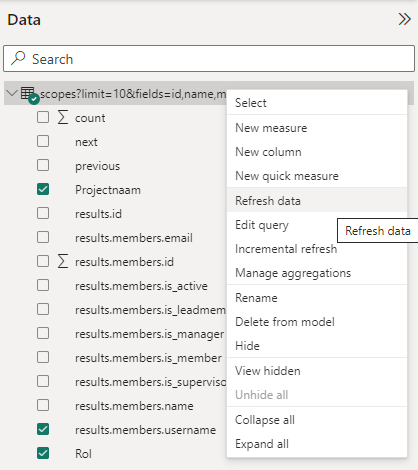The width and height of the screenshot is (418, 470).
Task: Check the count field checkbox
Action: click(x=43, y=117)
